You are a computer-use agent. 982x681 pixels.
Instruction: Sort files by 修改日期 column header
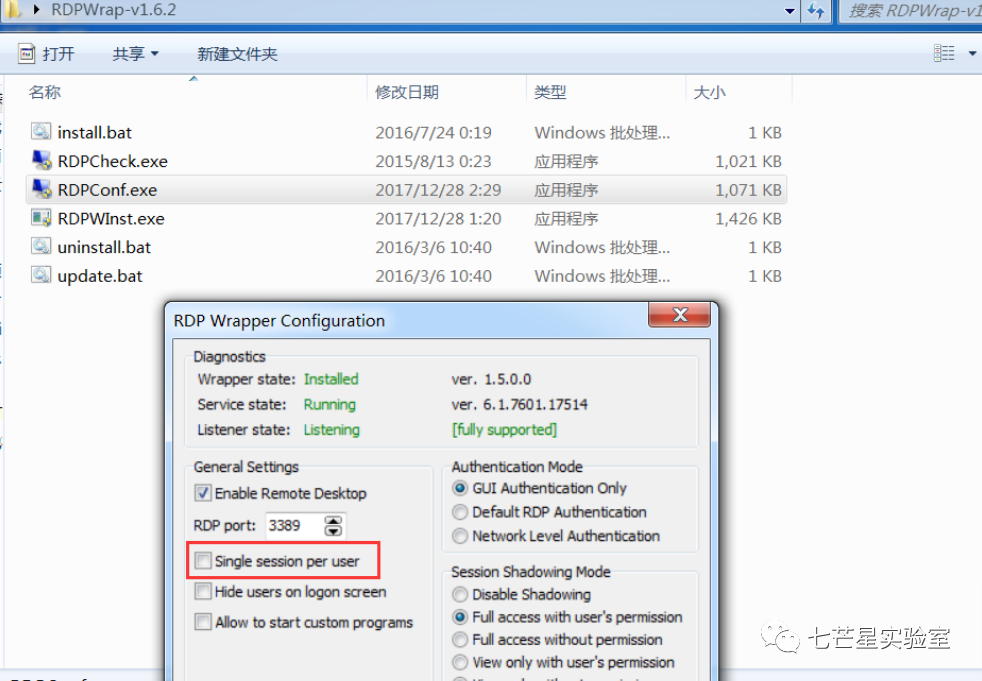[407, 92]
